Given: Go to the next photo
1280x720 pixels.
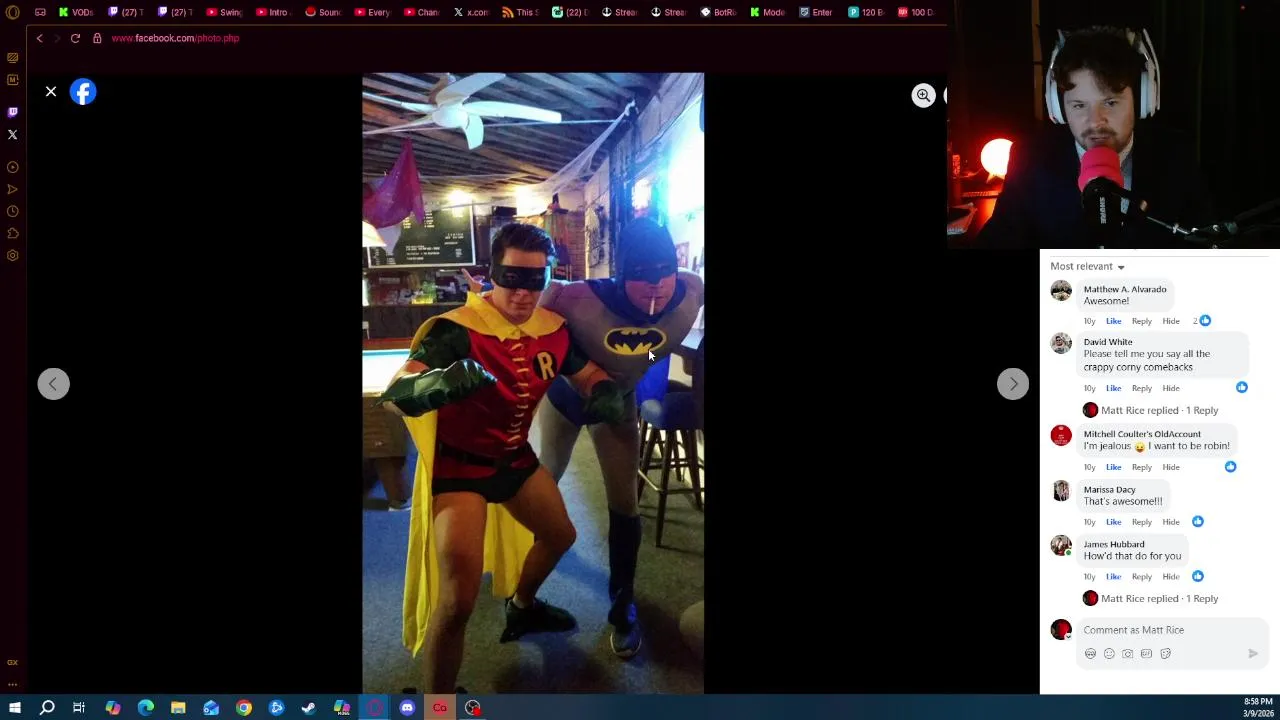Looking at the screenshot, I should tap(1013, 384).
